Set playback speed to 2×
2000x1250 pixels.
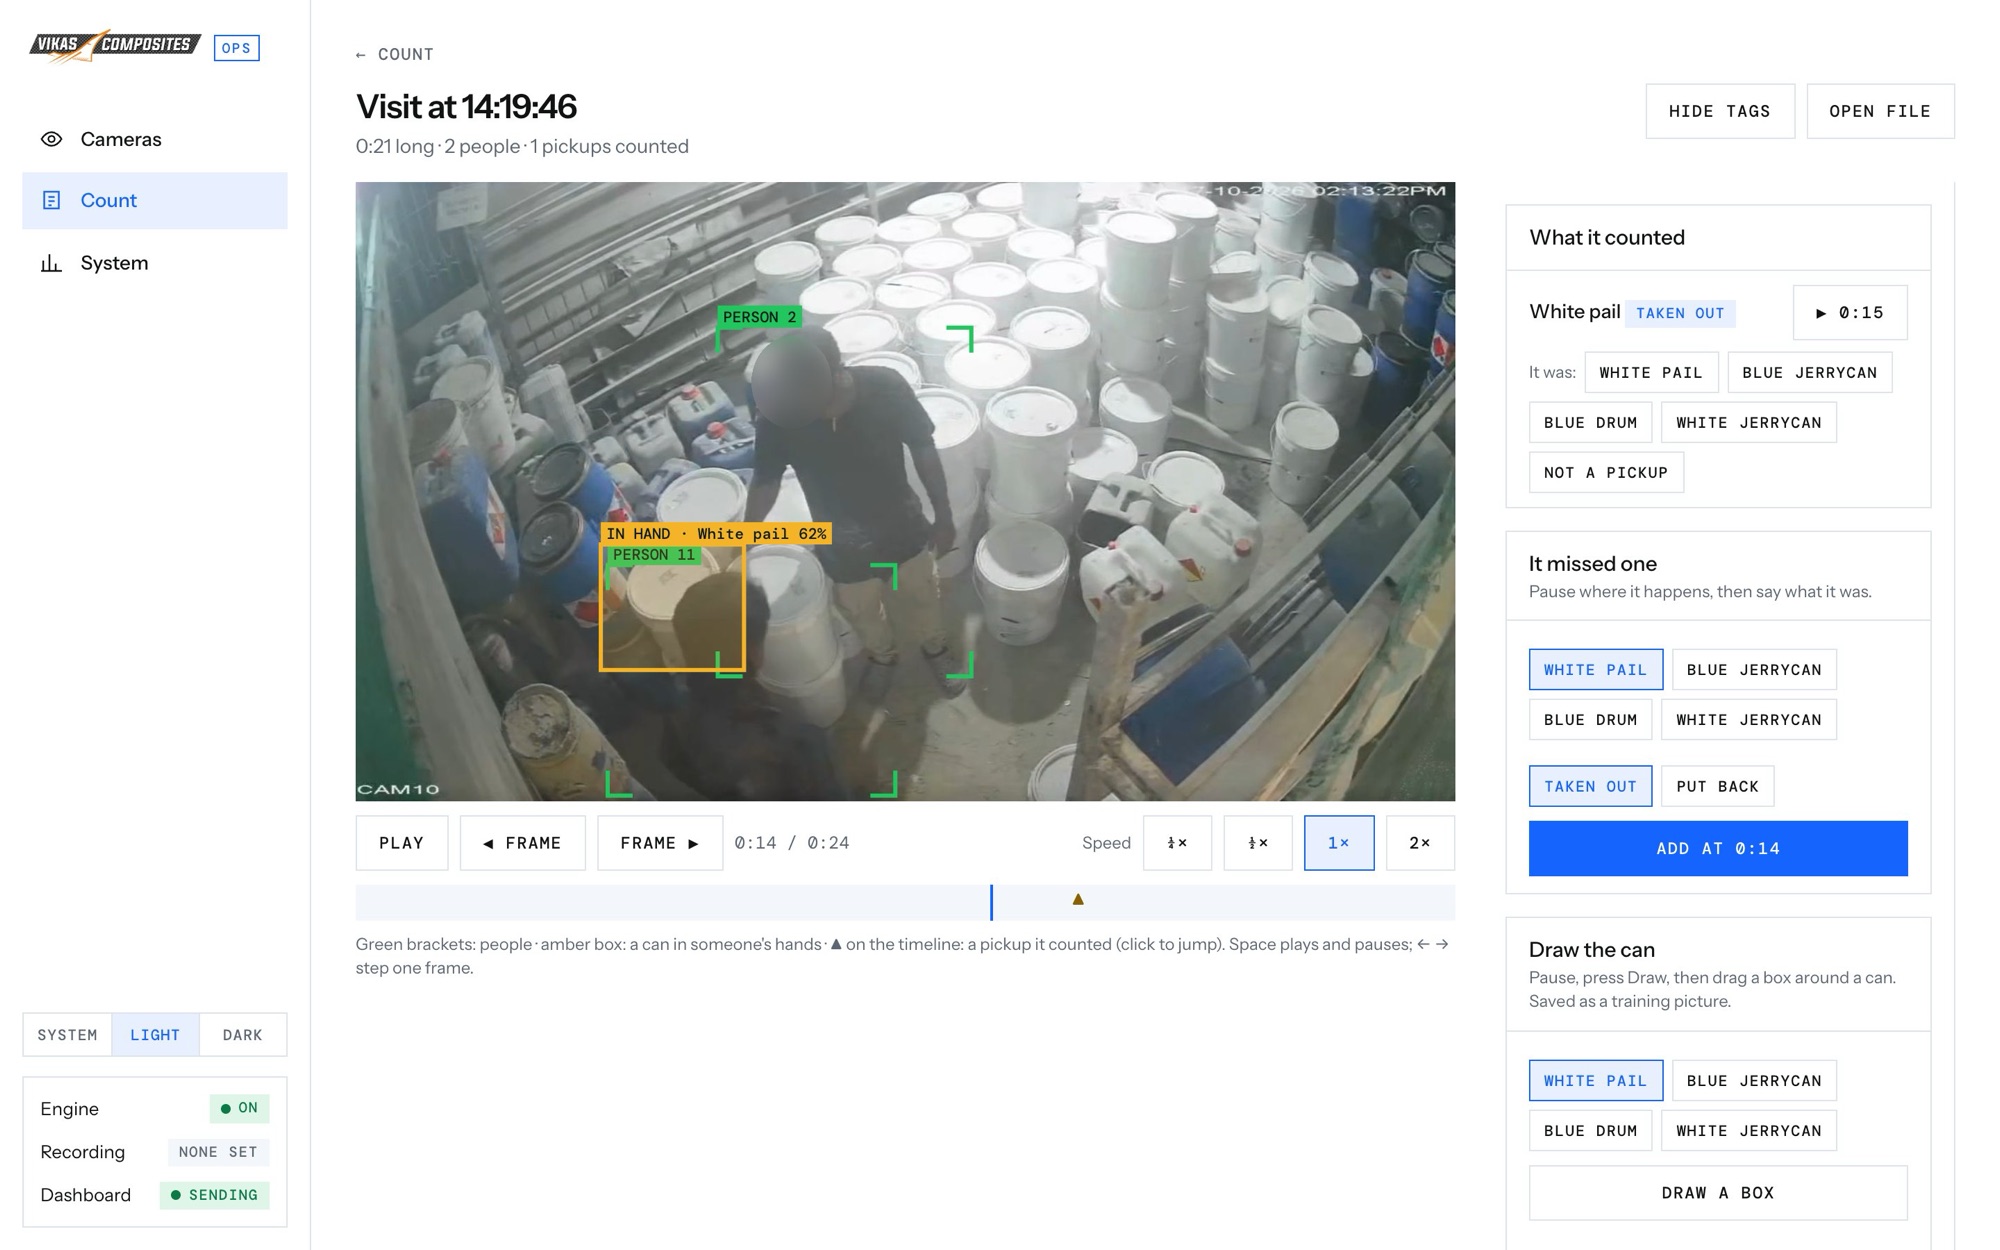[x=1420, y=843]
